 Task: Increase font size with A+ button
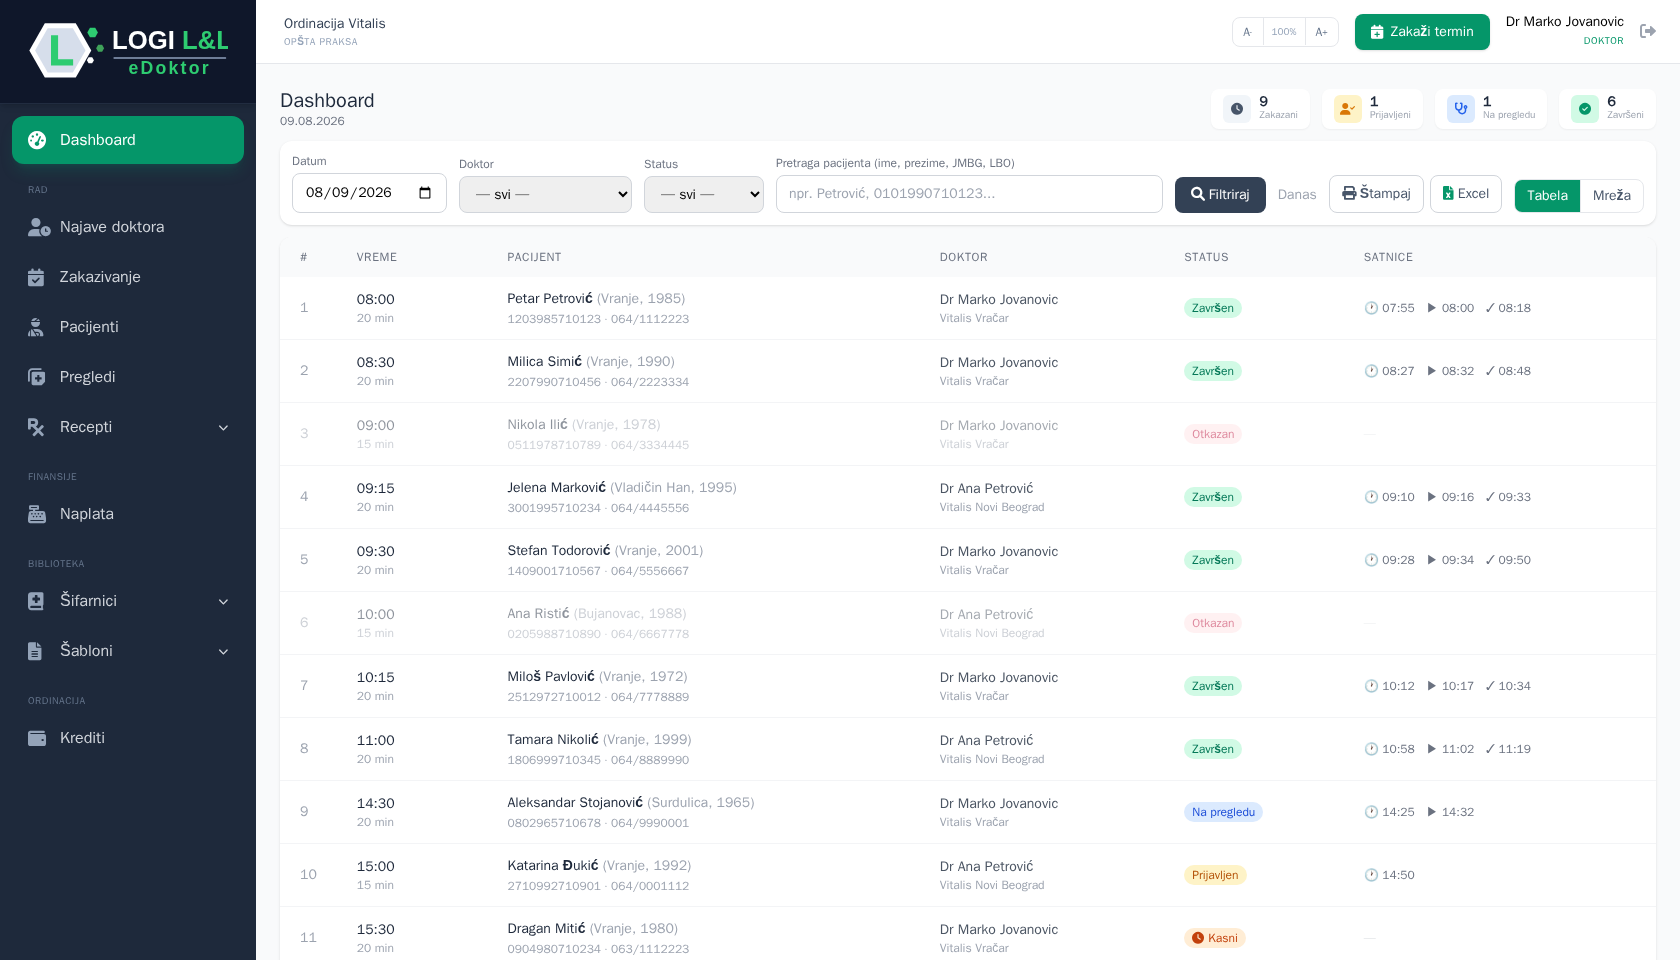pos(1321,32)
